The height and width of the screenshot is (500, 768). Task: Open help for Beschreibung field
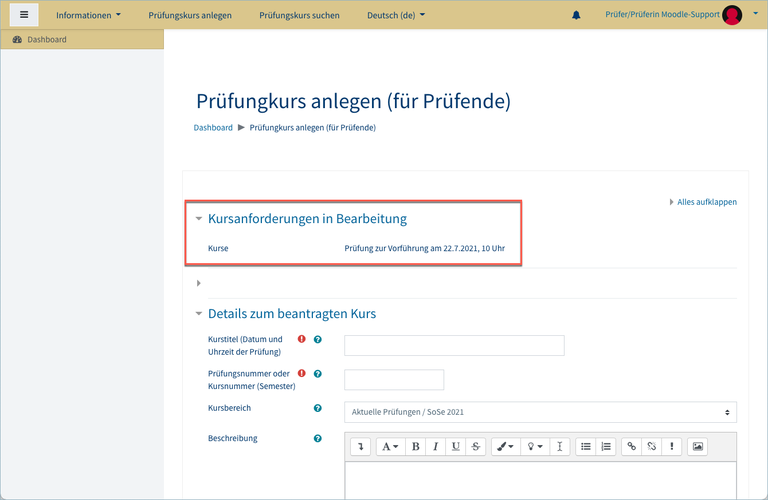click(317, 438)
